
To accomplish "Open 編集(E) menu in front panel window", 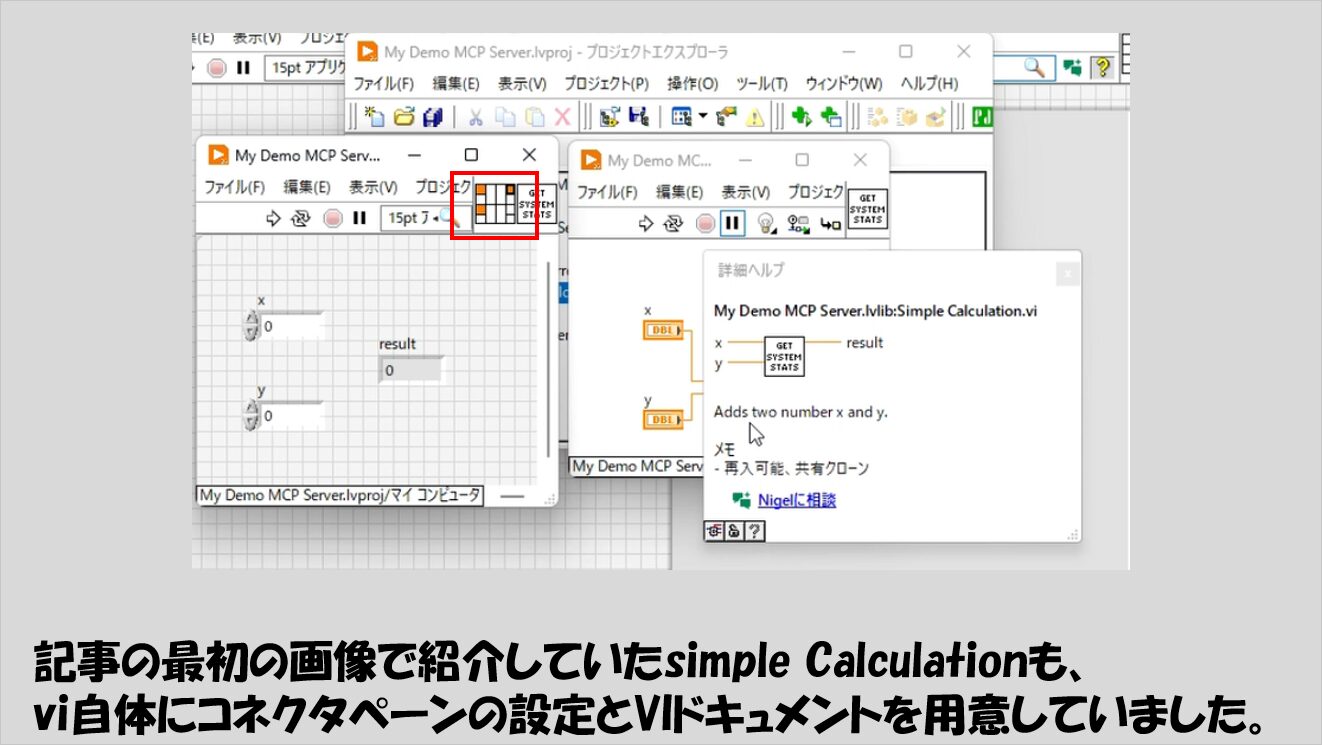I will (306, 187).
